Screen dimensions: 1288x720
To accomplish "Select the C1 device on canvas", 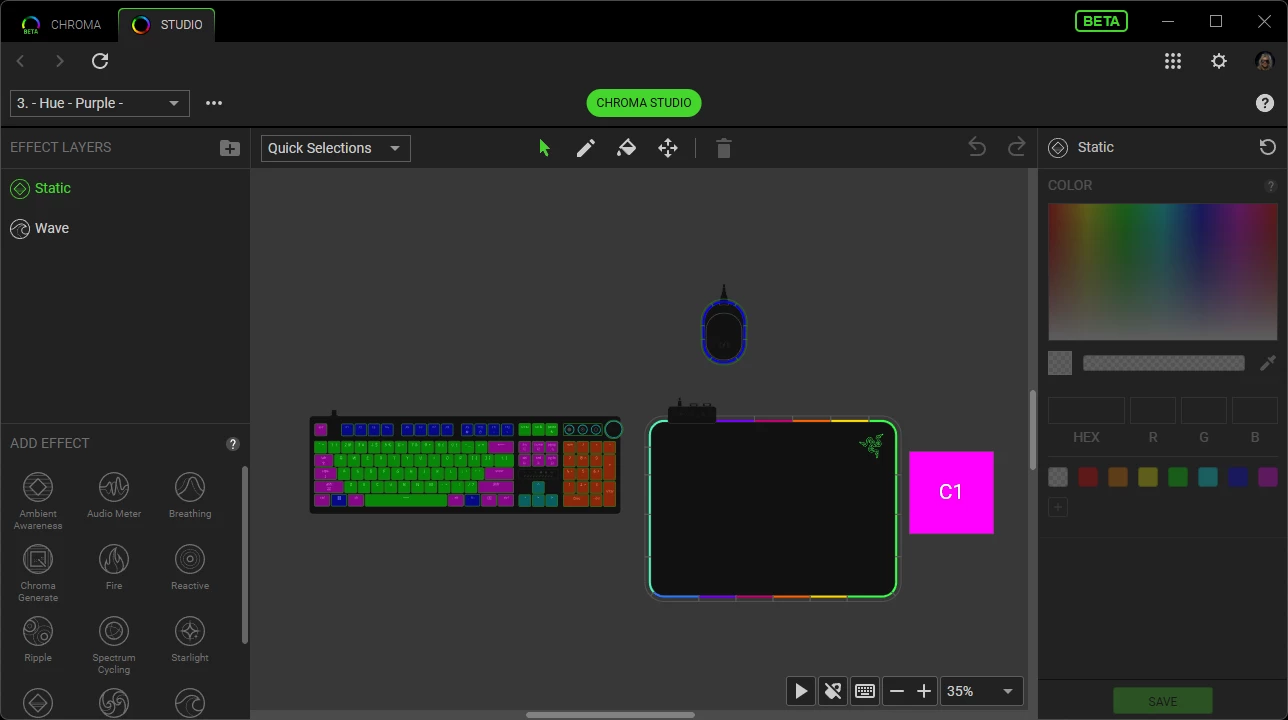I will [x=951, y=492].
